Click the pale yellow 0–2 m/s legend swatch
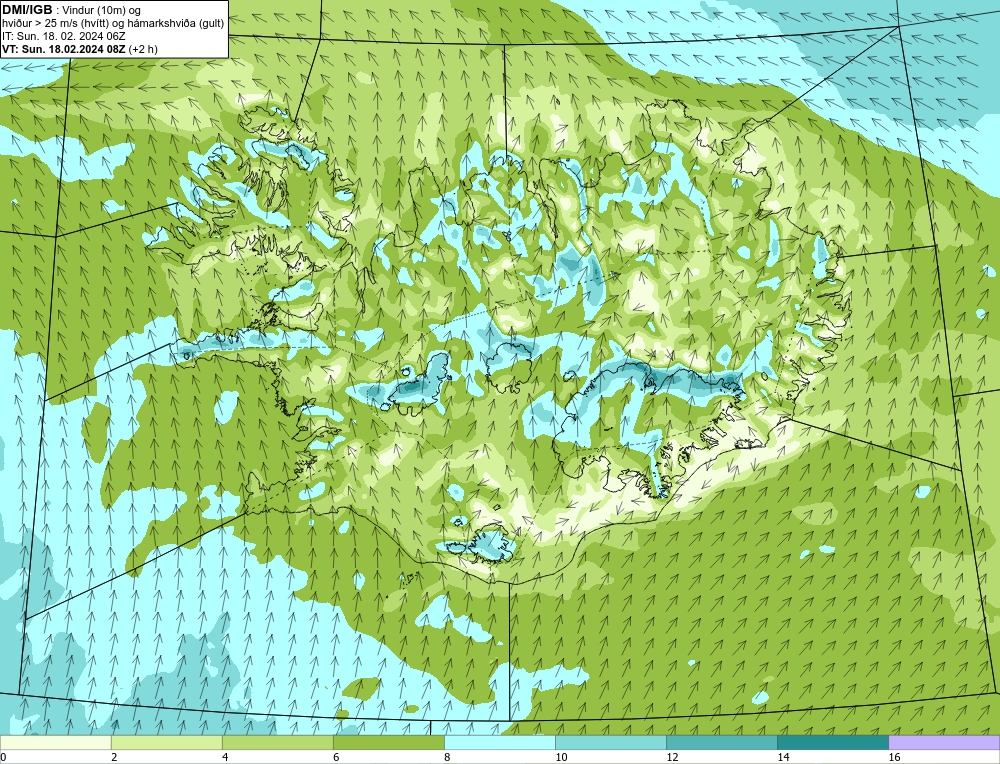This screenshot has height=764, width=1000. [x=55, y=742]
